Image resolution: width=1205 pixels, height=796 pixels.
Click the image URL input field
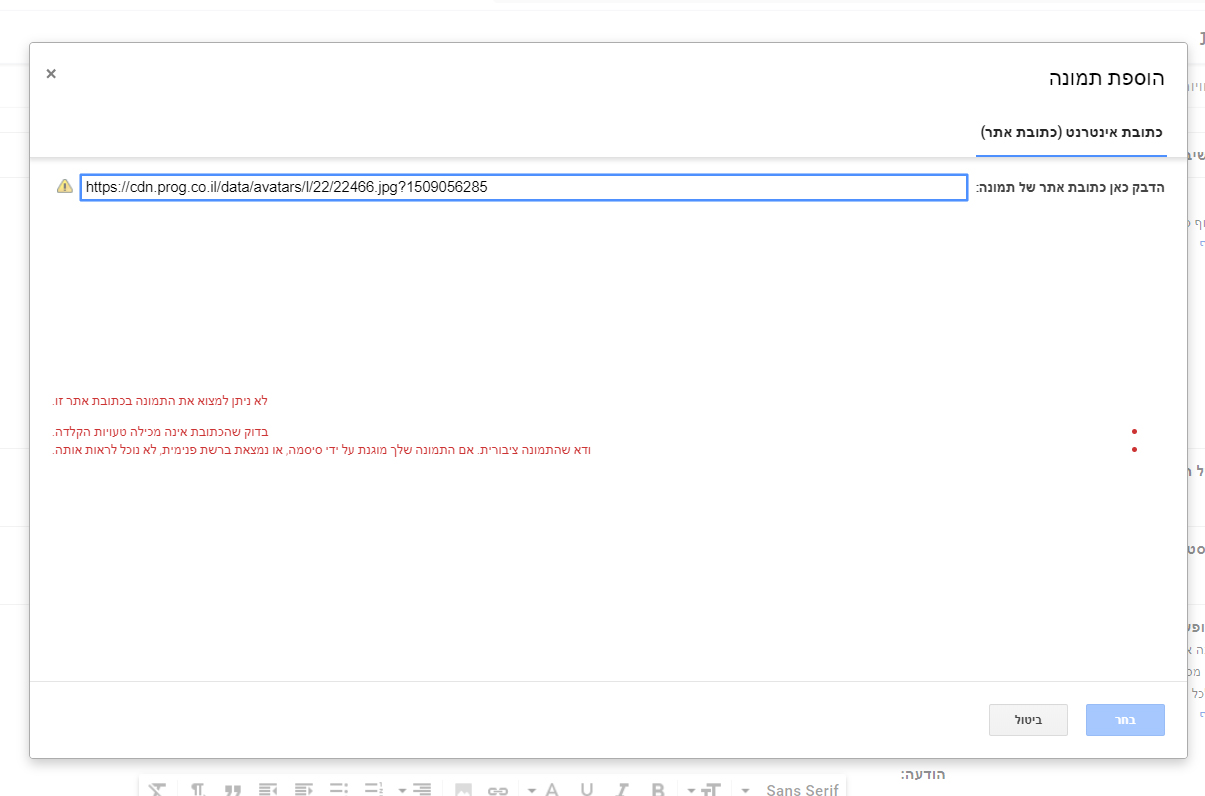(524, 187)
